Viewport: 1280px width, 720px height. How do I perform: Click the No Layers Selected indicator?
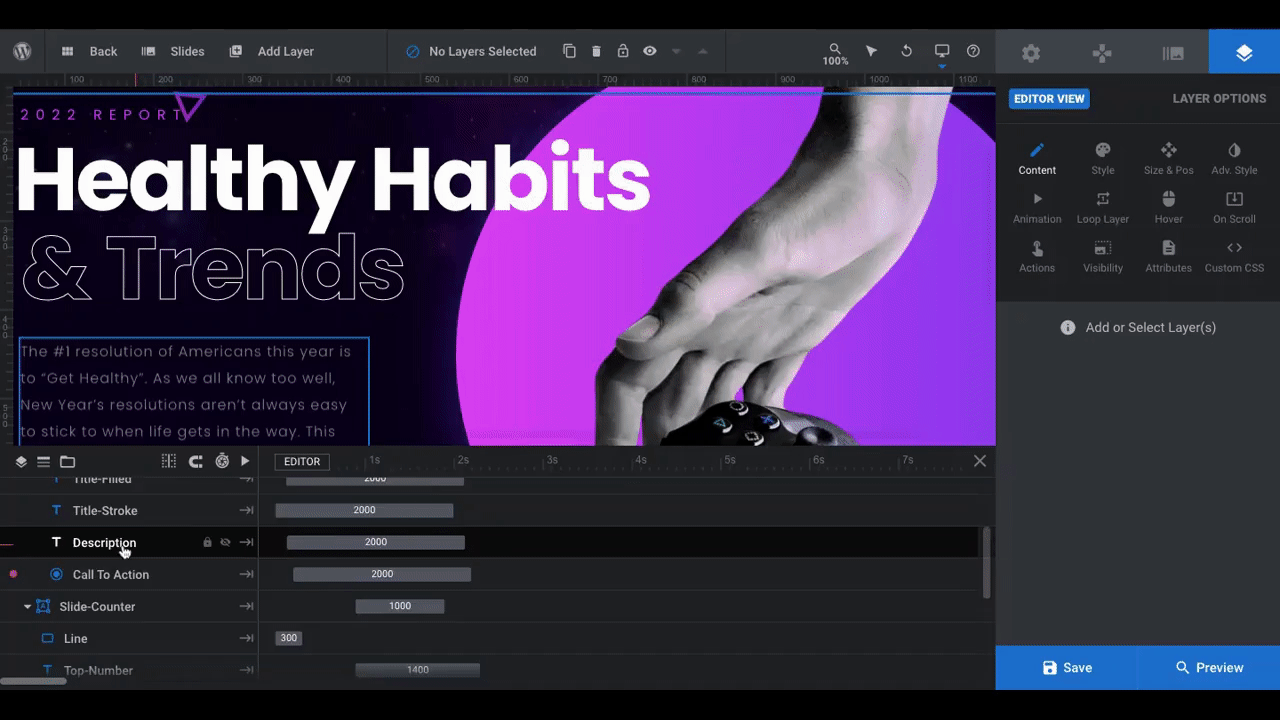pos(471,51)
